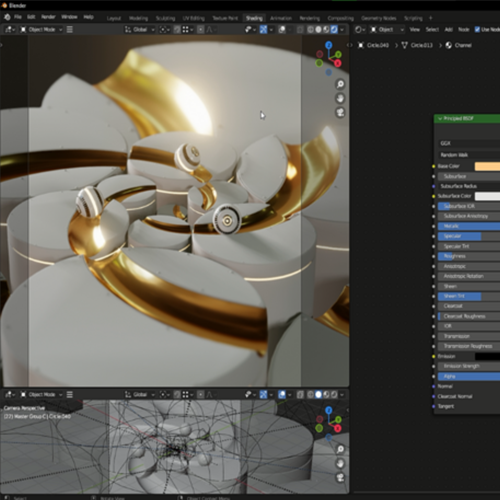Select solid shading mode in the bottom viewport
This screenshot has height=500, width=500.
pyautogui.click(x=318, y=395)
